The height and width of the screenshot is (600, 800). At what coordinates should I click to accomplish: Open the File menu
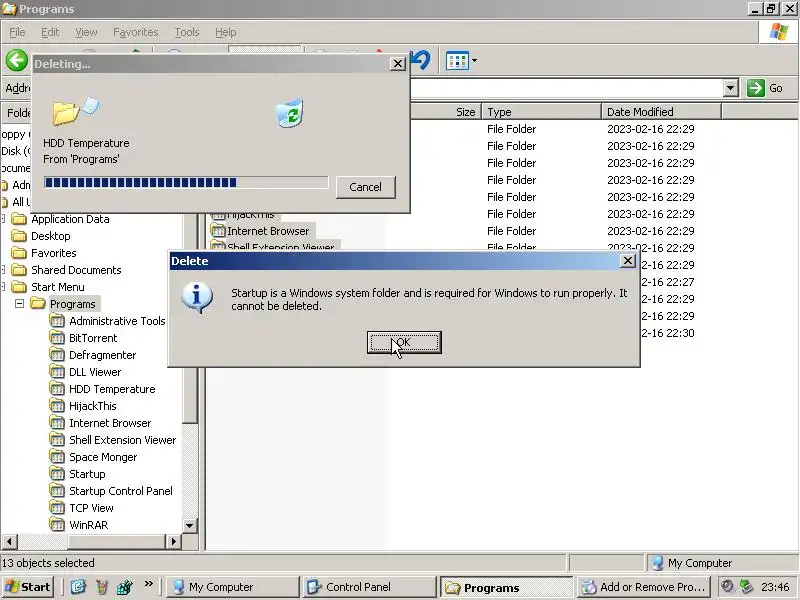17,32
